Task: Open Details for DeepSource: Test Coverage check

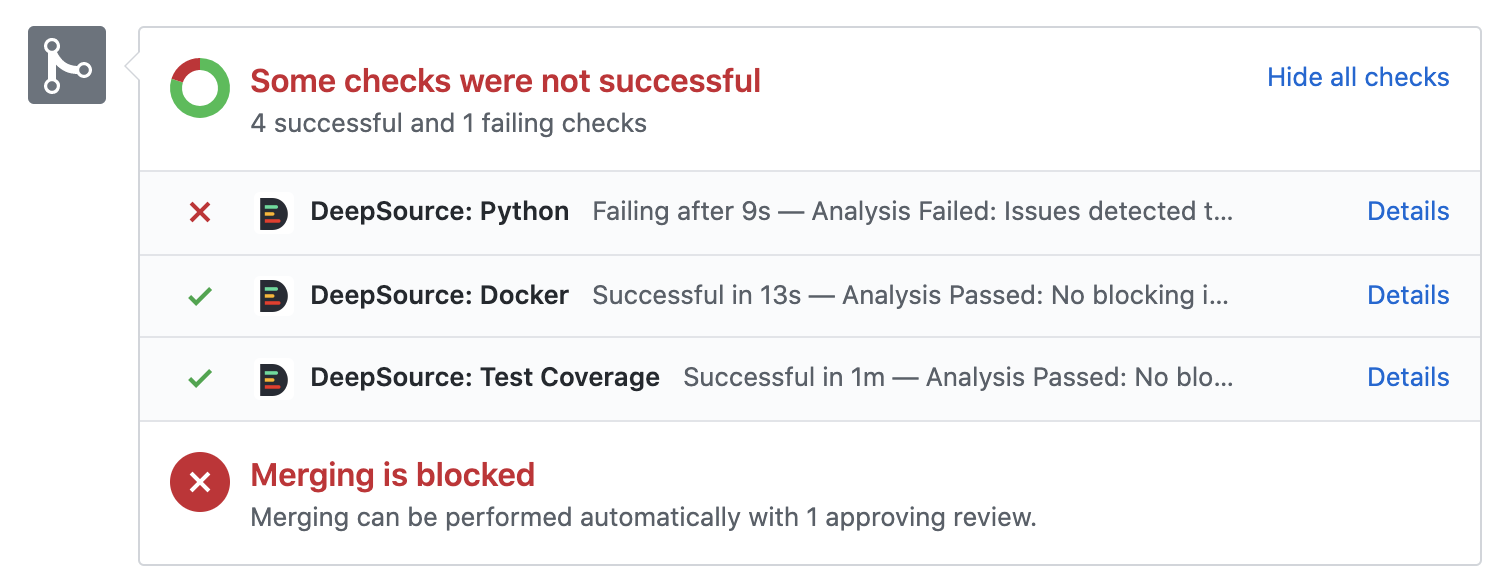Action: click(1408, 378)
